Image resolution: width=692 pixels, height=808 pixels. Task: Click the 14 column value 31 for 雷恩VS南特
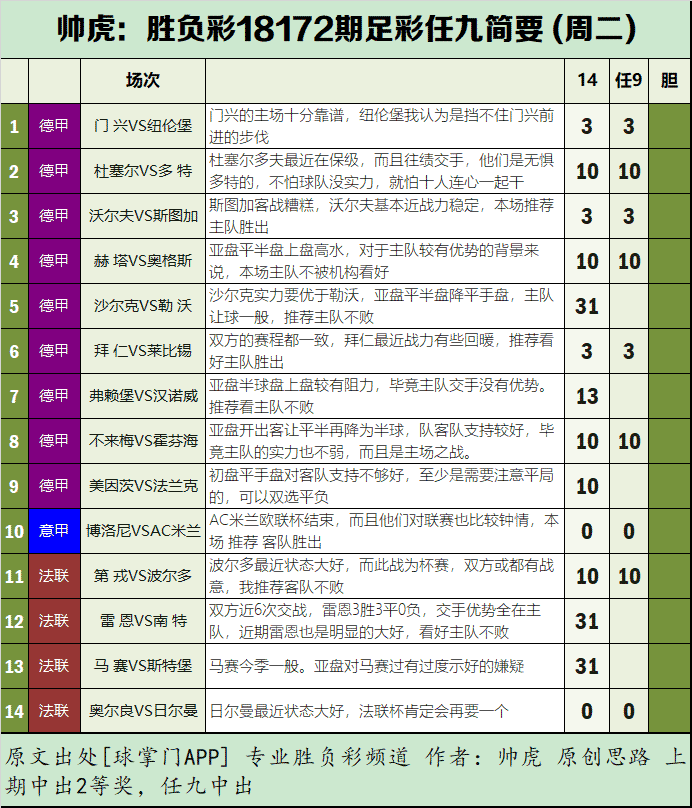tap(587, 621)
